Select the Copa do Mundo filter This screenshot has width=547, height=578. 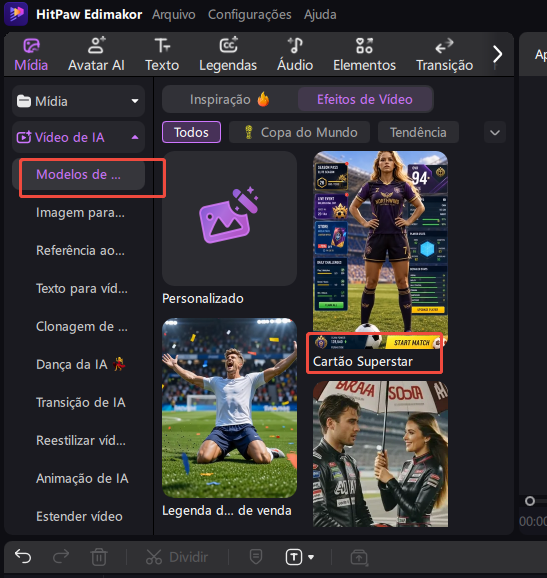[299, 132]
